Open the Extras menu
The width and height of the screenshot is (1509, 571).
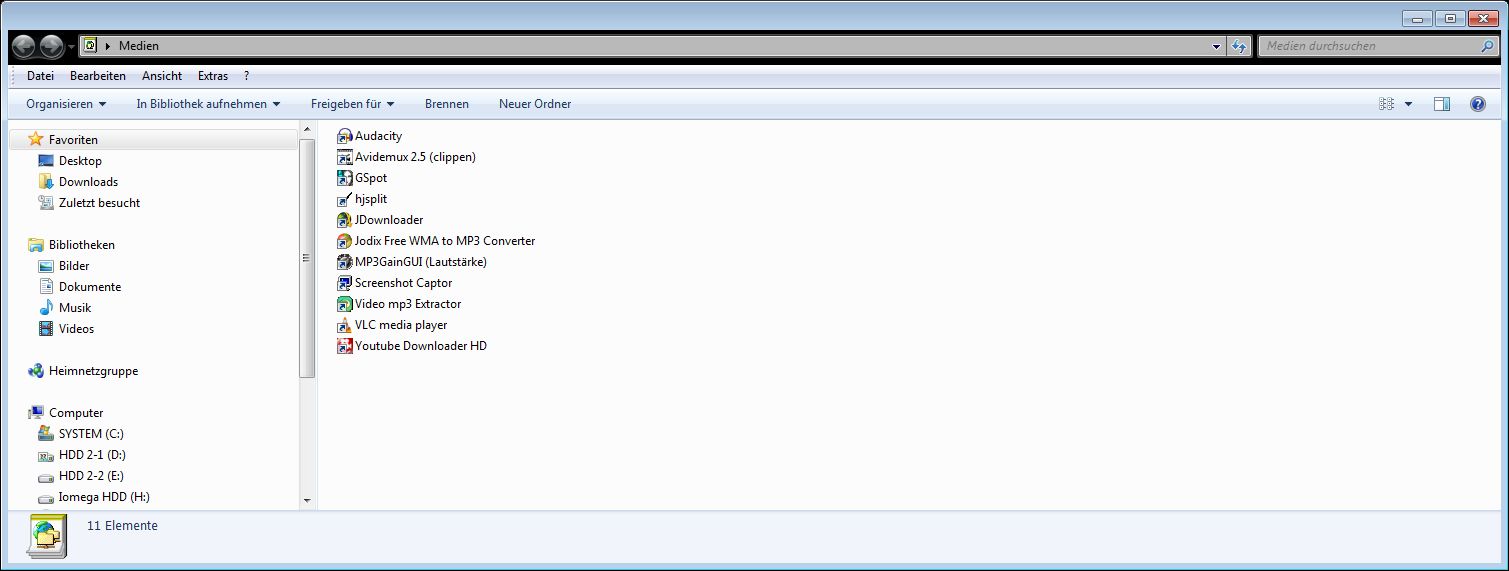(213, 76)
